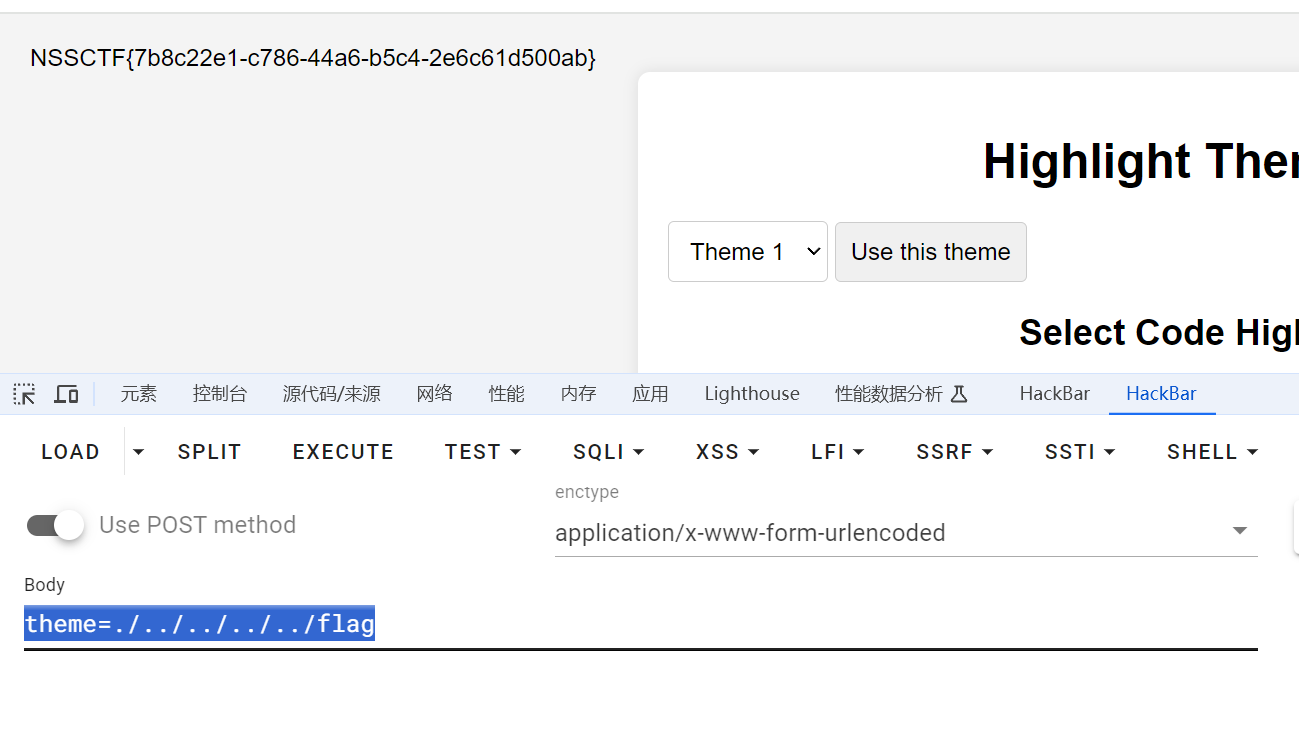The image size is (1299, 740).
Task: Open the enctype dropdown arrow
Action: point(1240,531)
